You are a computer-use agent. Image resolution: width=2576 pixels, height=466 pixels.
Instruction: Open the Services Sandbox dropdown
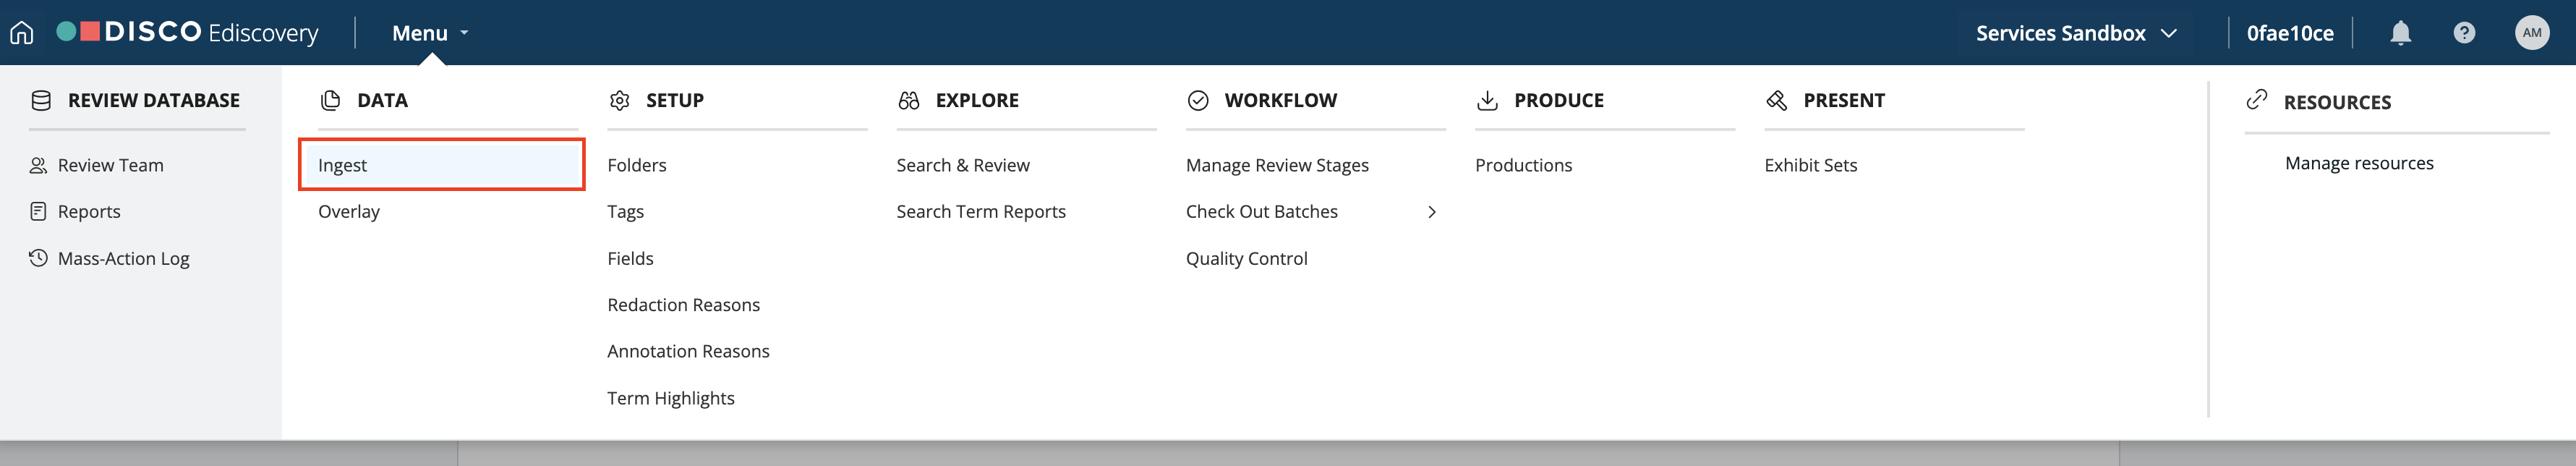2077,33
